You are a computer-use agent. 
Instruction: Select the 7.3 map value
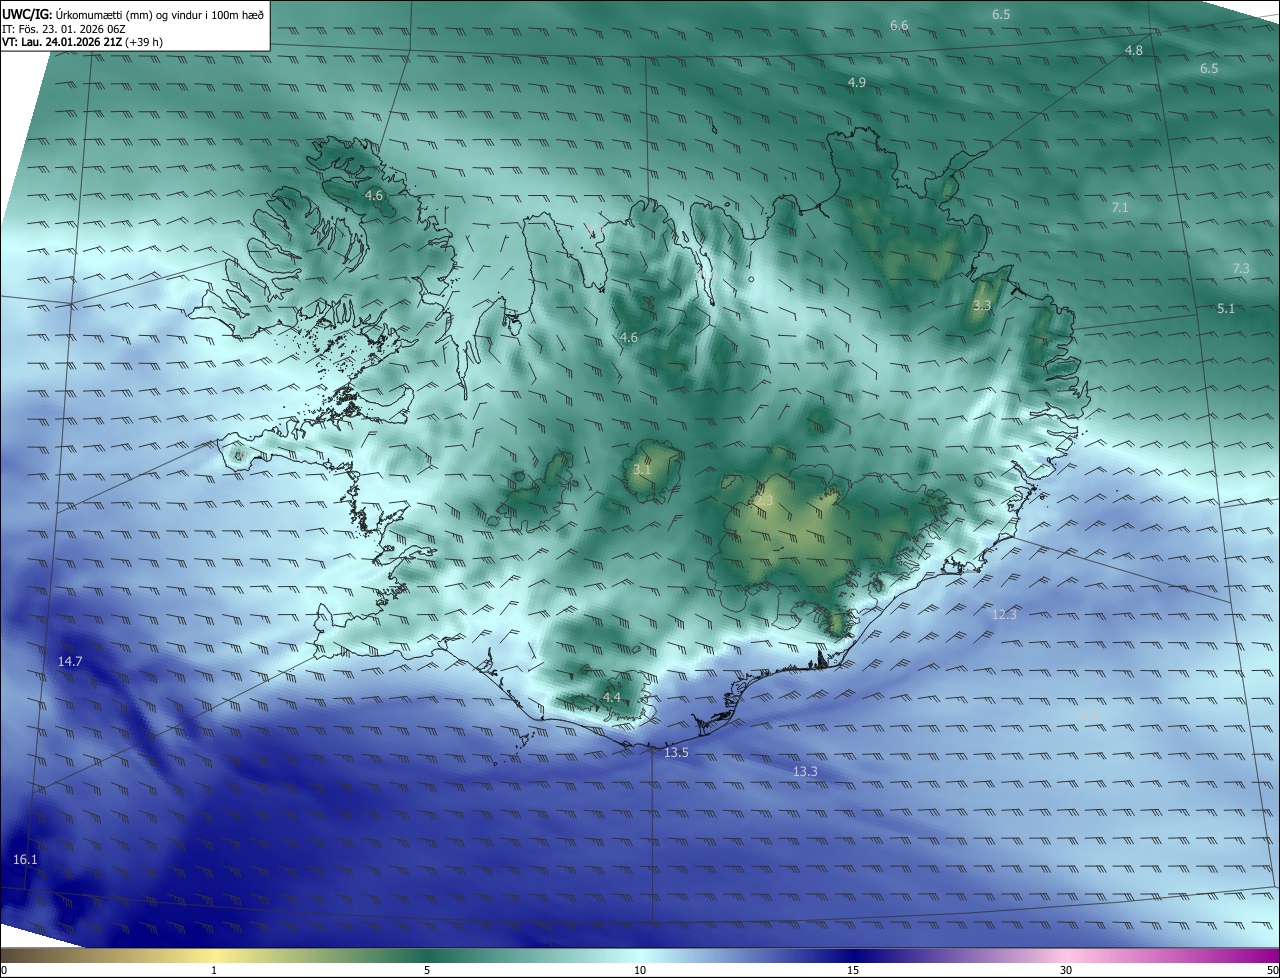[1241, 268]
